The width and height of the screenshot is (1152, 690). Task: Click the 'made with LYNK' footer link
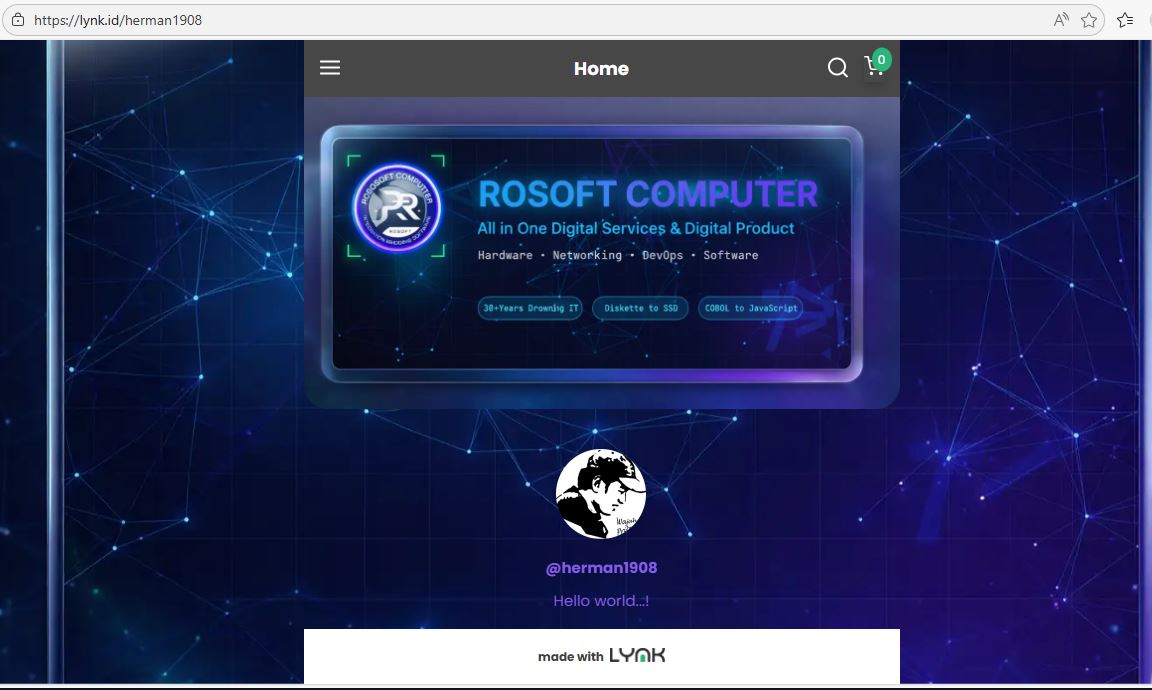[601, 655]
